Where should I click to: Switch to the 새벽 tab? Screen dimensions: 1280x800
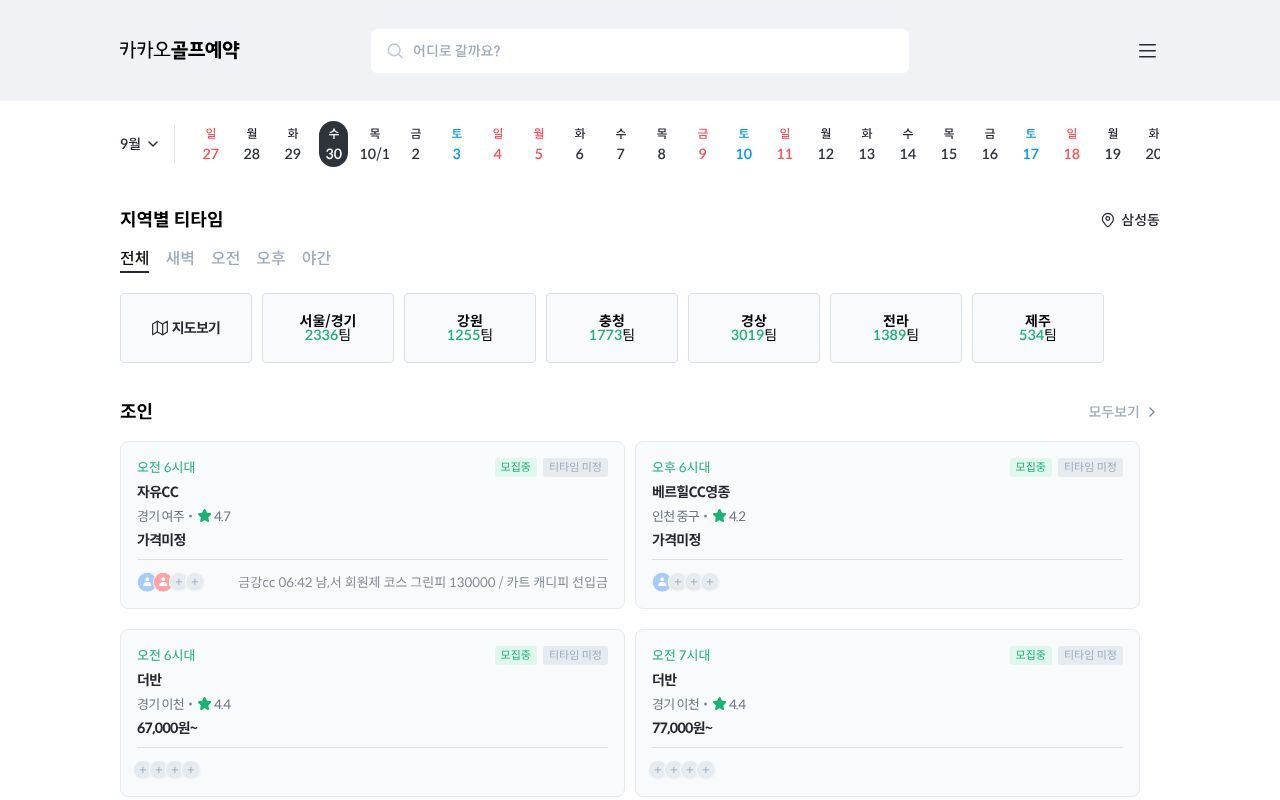[x=180, y=258]
